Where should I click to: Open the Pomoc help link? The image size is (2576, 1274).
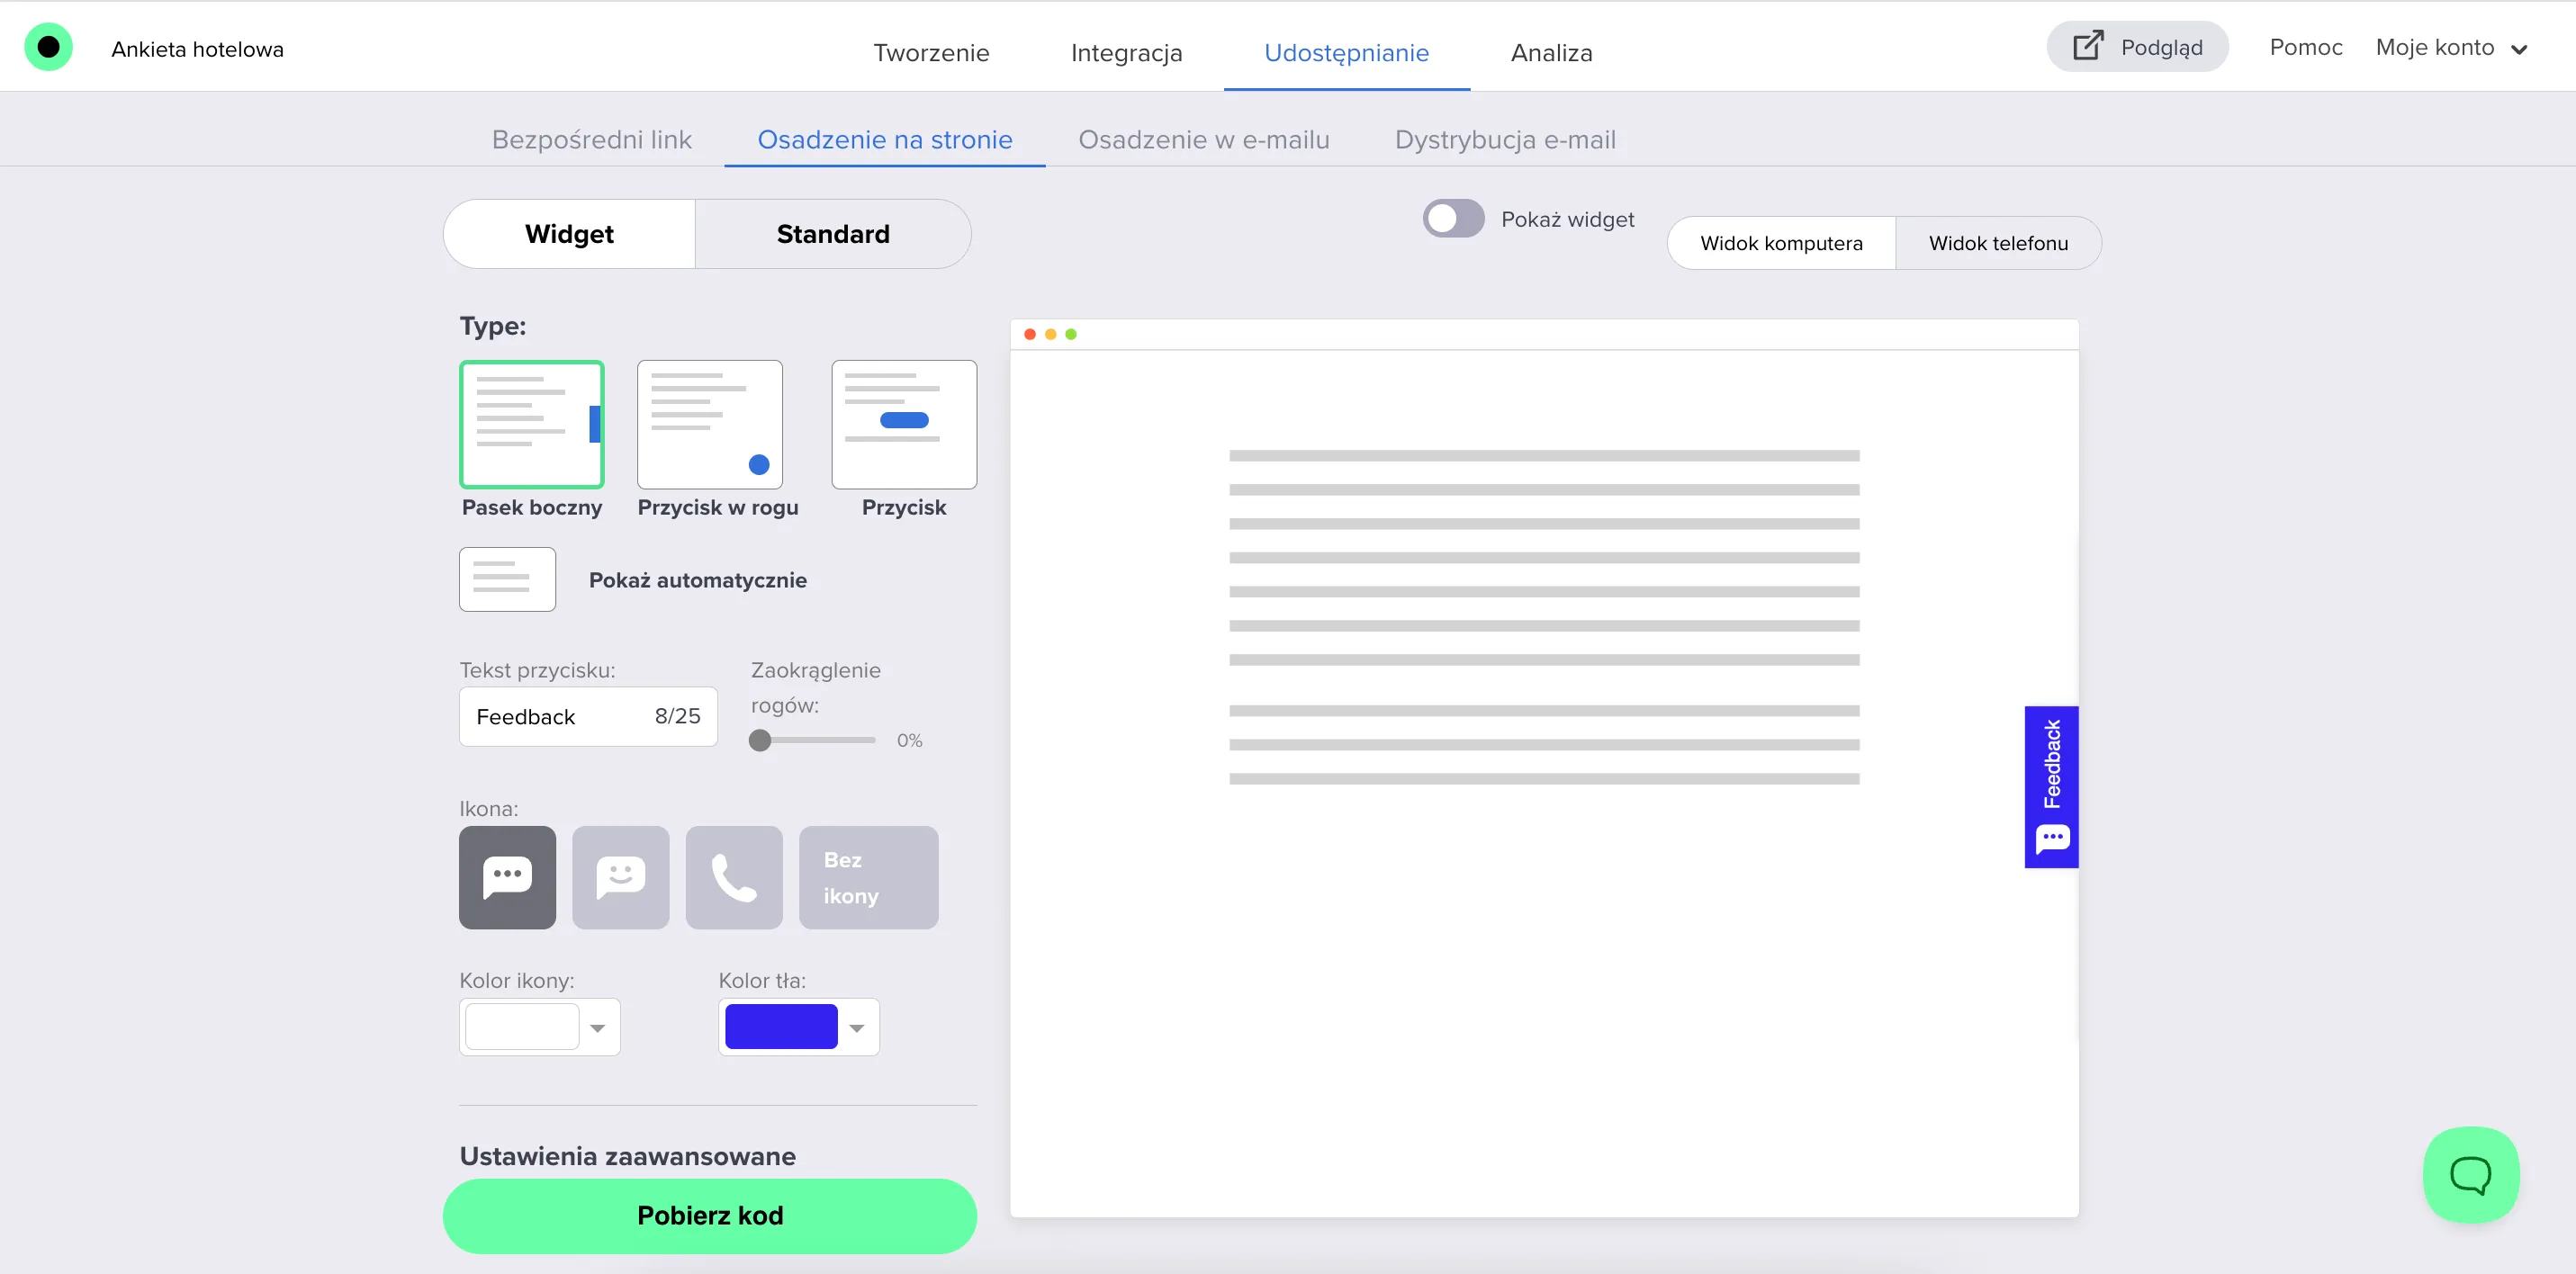pyautogui.click(x=2305, y=47)
